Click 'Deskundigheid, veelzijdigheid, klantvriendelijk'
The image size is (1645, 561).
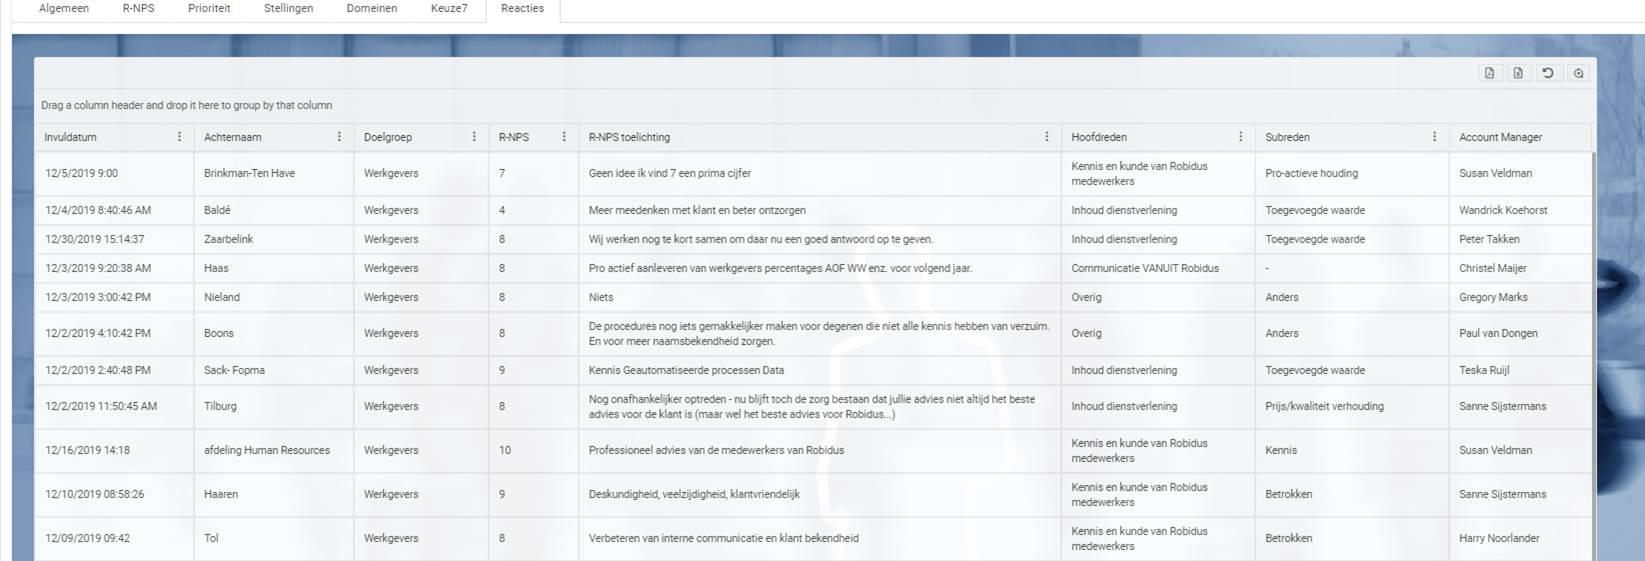coord(694,494)
